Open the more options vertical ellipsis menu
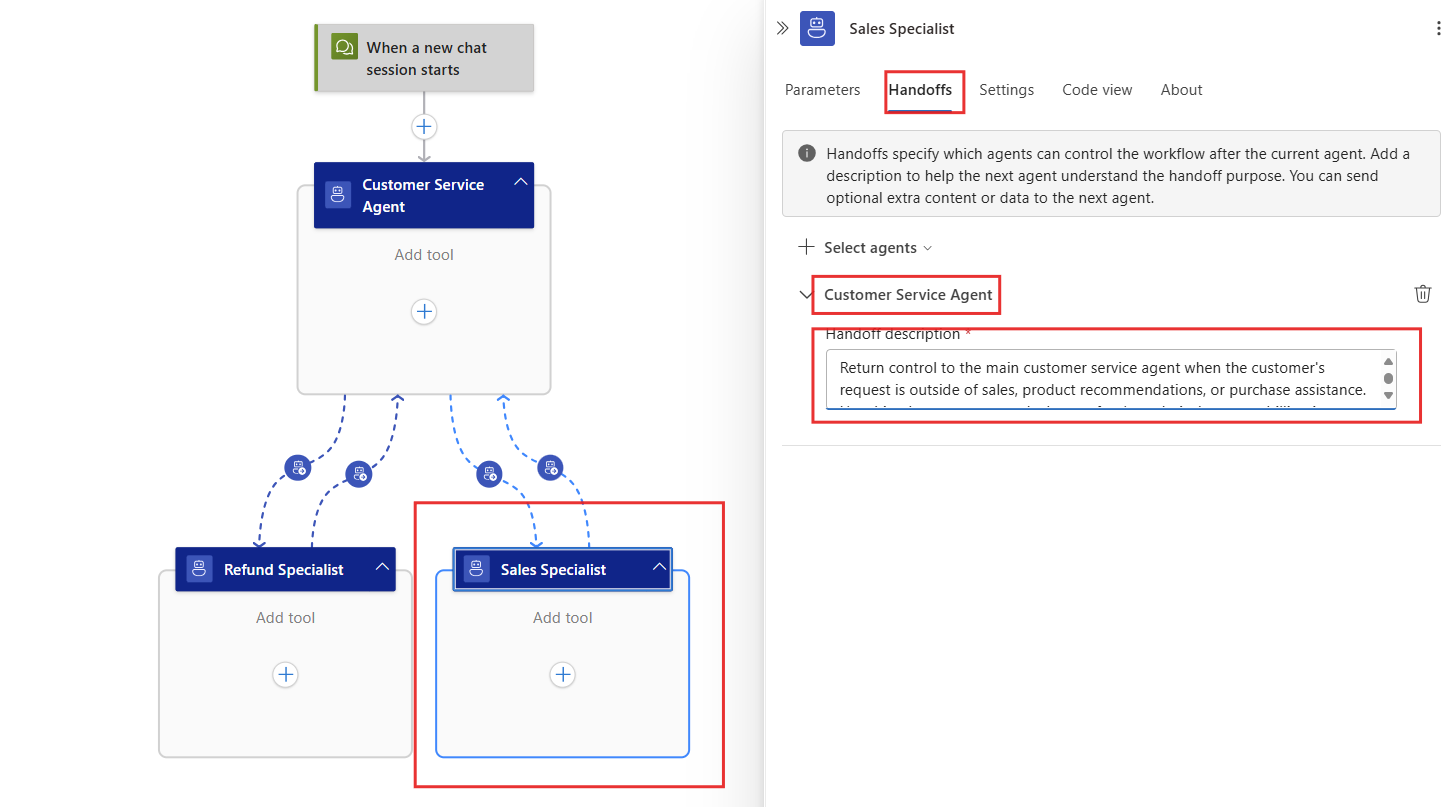Viewport: 1453px width, 807px height. coord(1438,29)
